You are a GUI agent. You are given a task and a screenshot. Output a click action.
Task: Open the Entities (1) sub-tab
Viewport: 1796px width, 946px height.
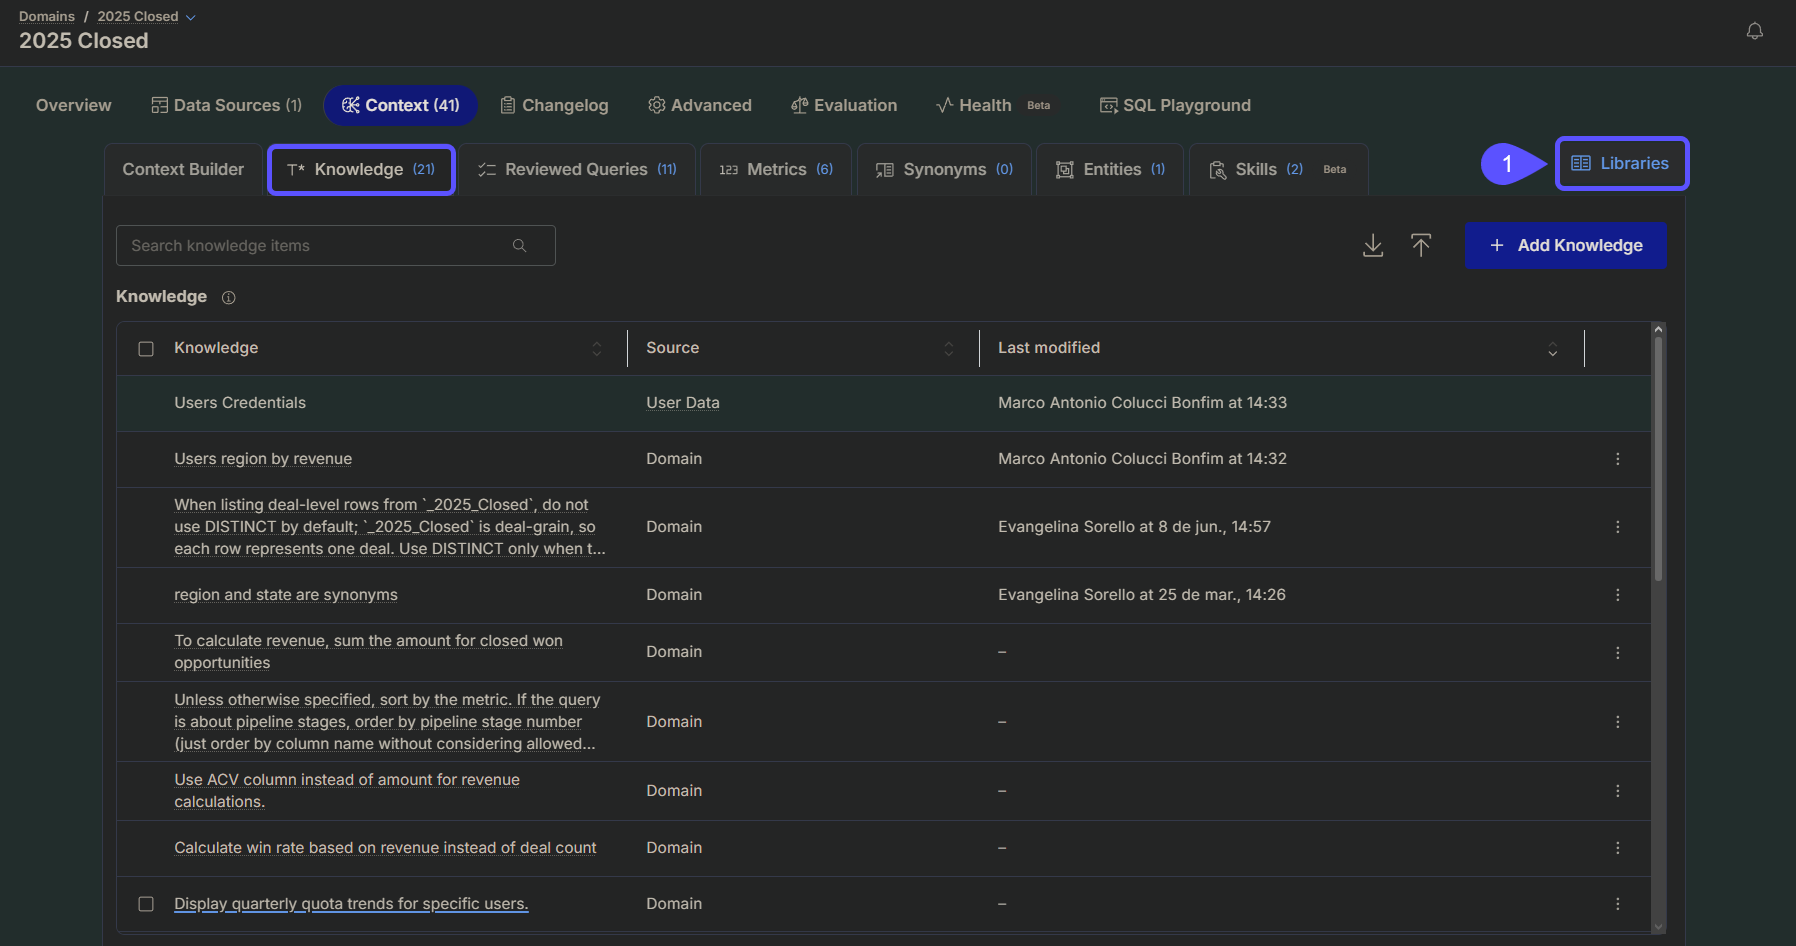click(1110, 169)
